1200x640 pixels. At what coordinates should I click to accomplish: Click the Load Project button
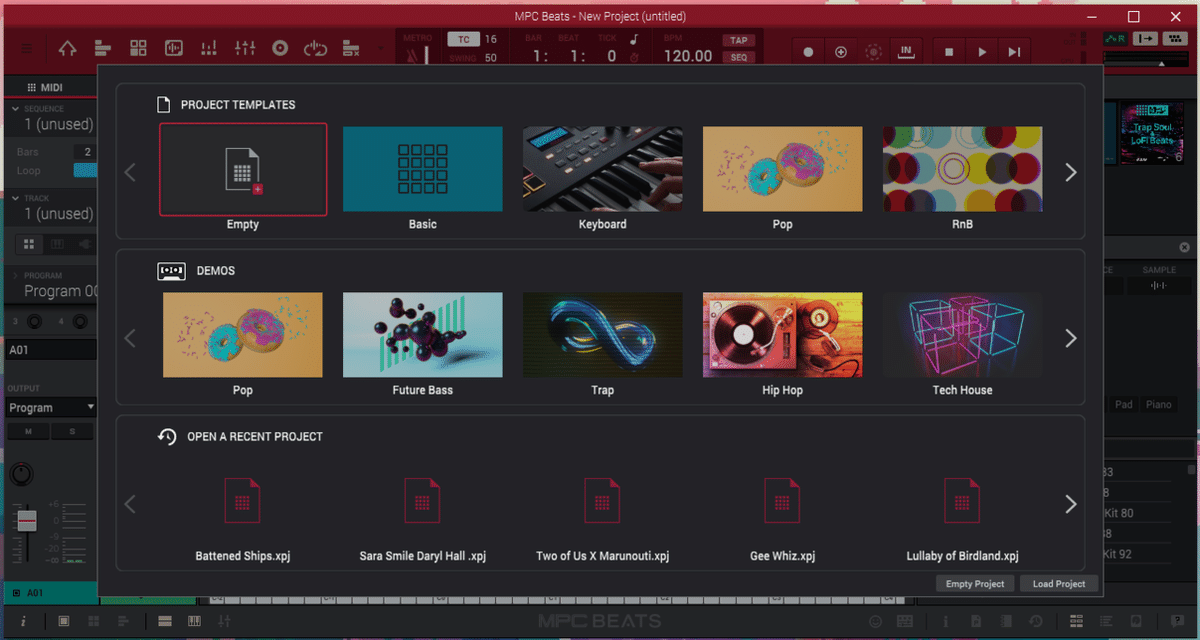click(1059, 584)
